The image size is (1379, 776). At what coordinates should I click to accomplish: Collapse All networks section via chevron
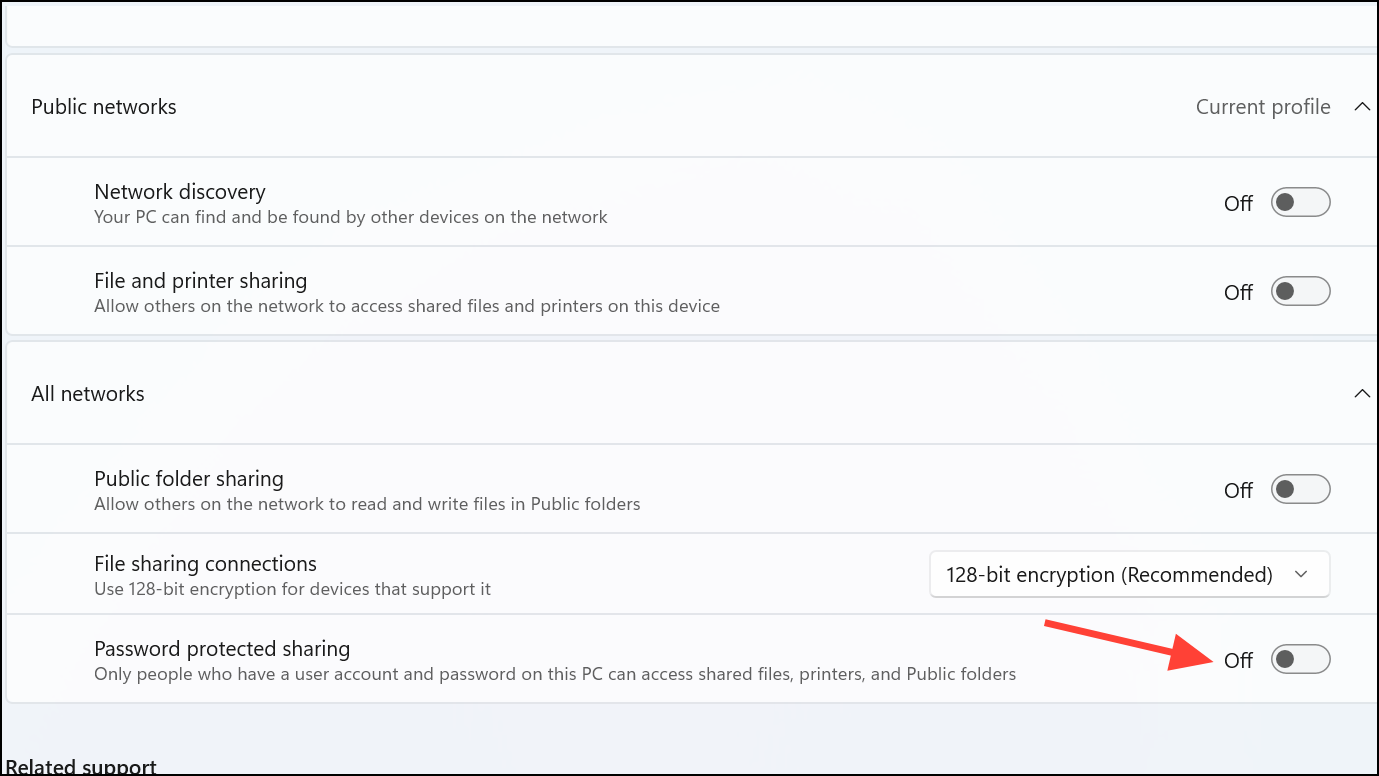[x=1361, y=394]
